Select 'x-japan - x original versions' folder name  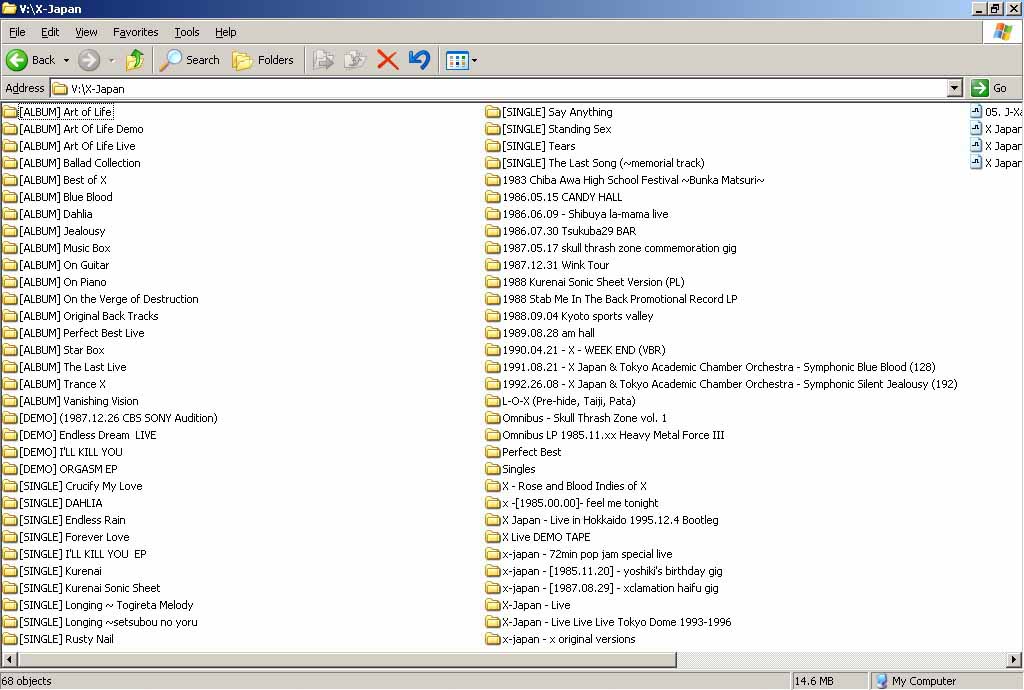click(x=569, y=639)
